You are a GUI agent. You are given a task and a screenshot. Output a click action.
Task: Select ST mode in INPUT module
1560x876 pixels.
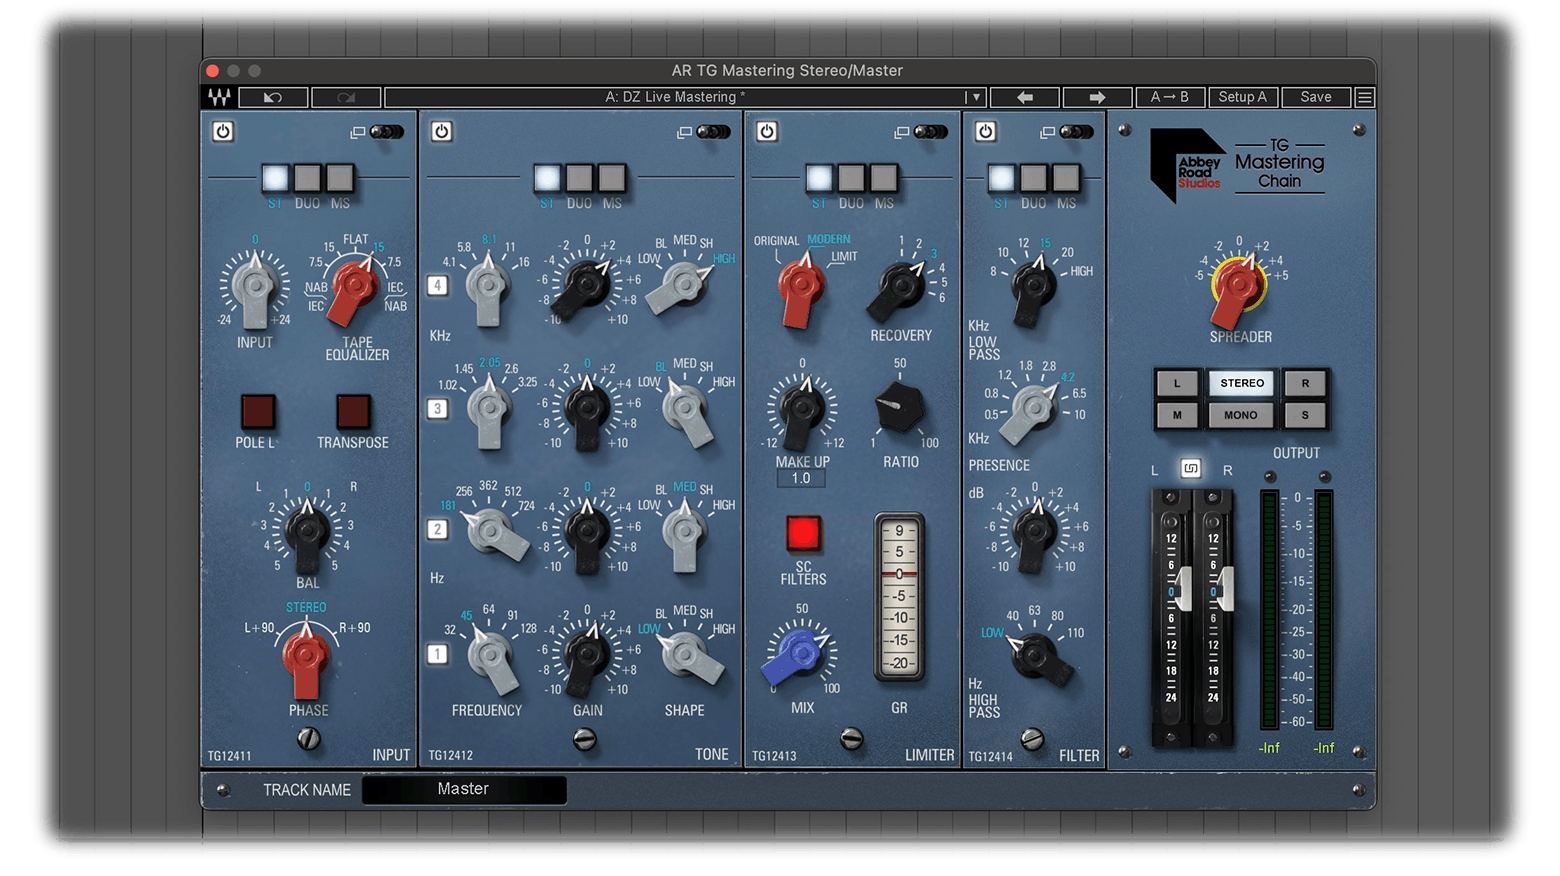click(x=275, y=178)
